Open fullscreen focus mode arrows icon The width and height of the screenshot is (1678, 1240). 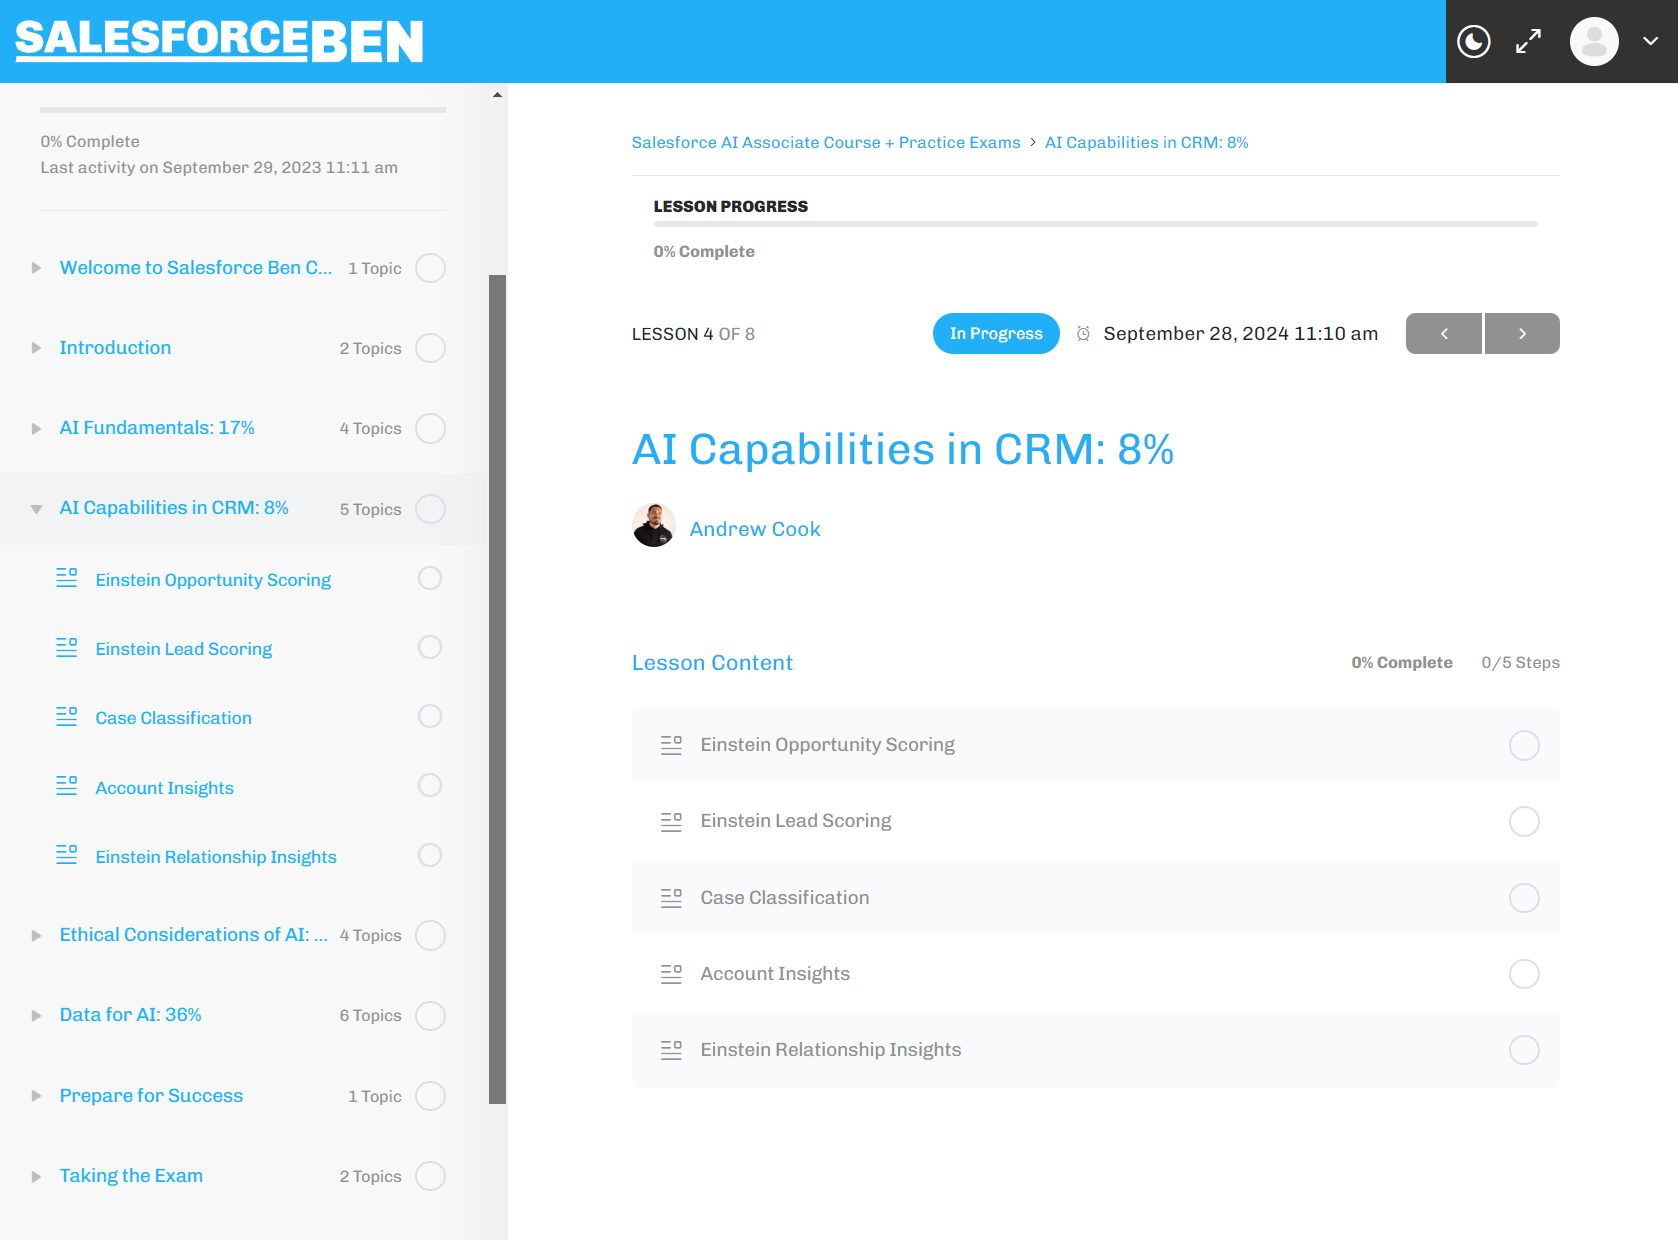pos(1528,42)
